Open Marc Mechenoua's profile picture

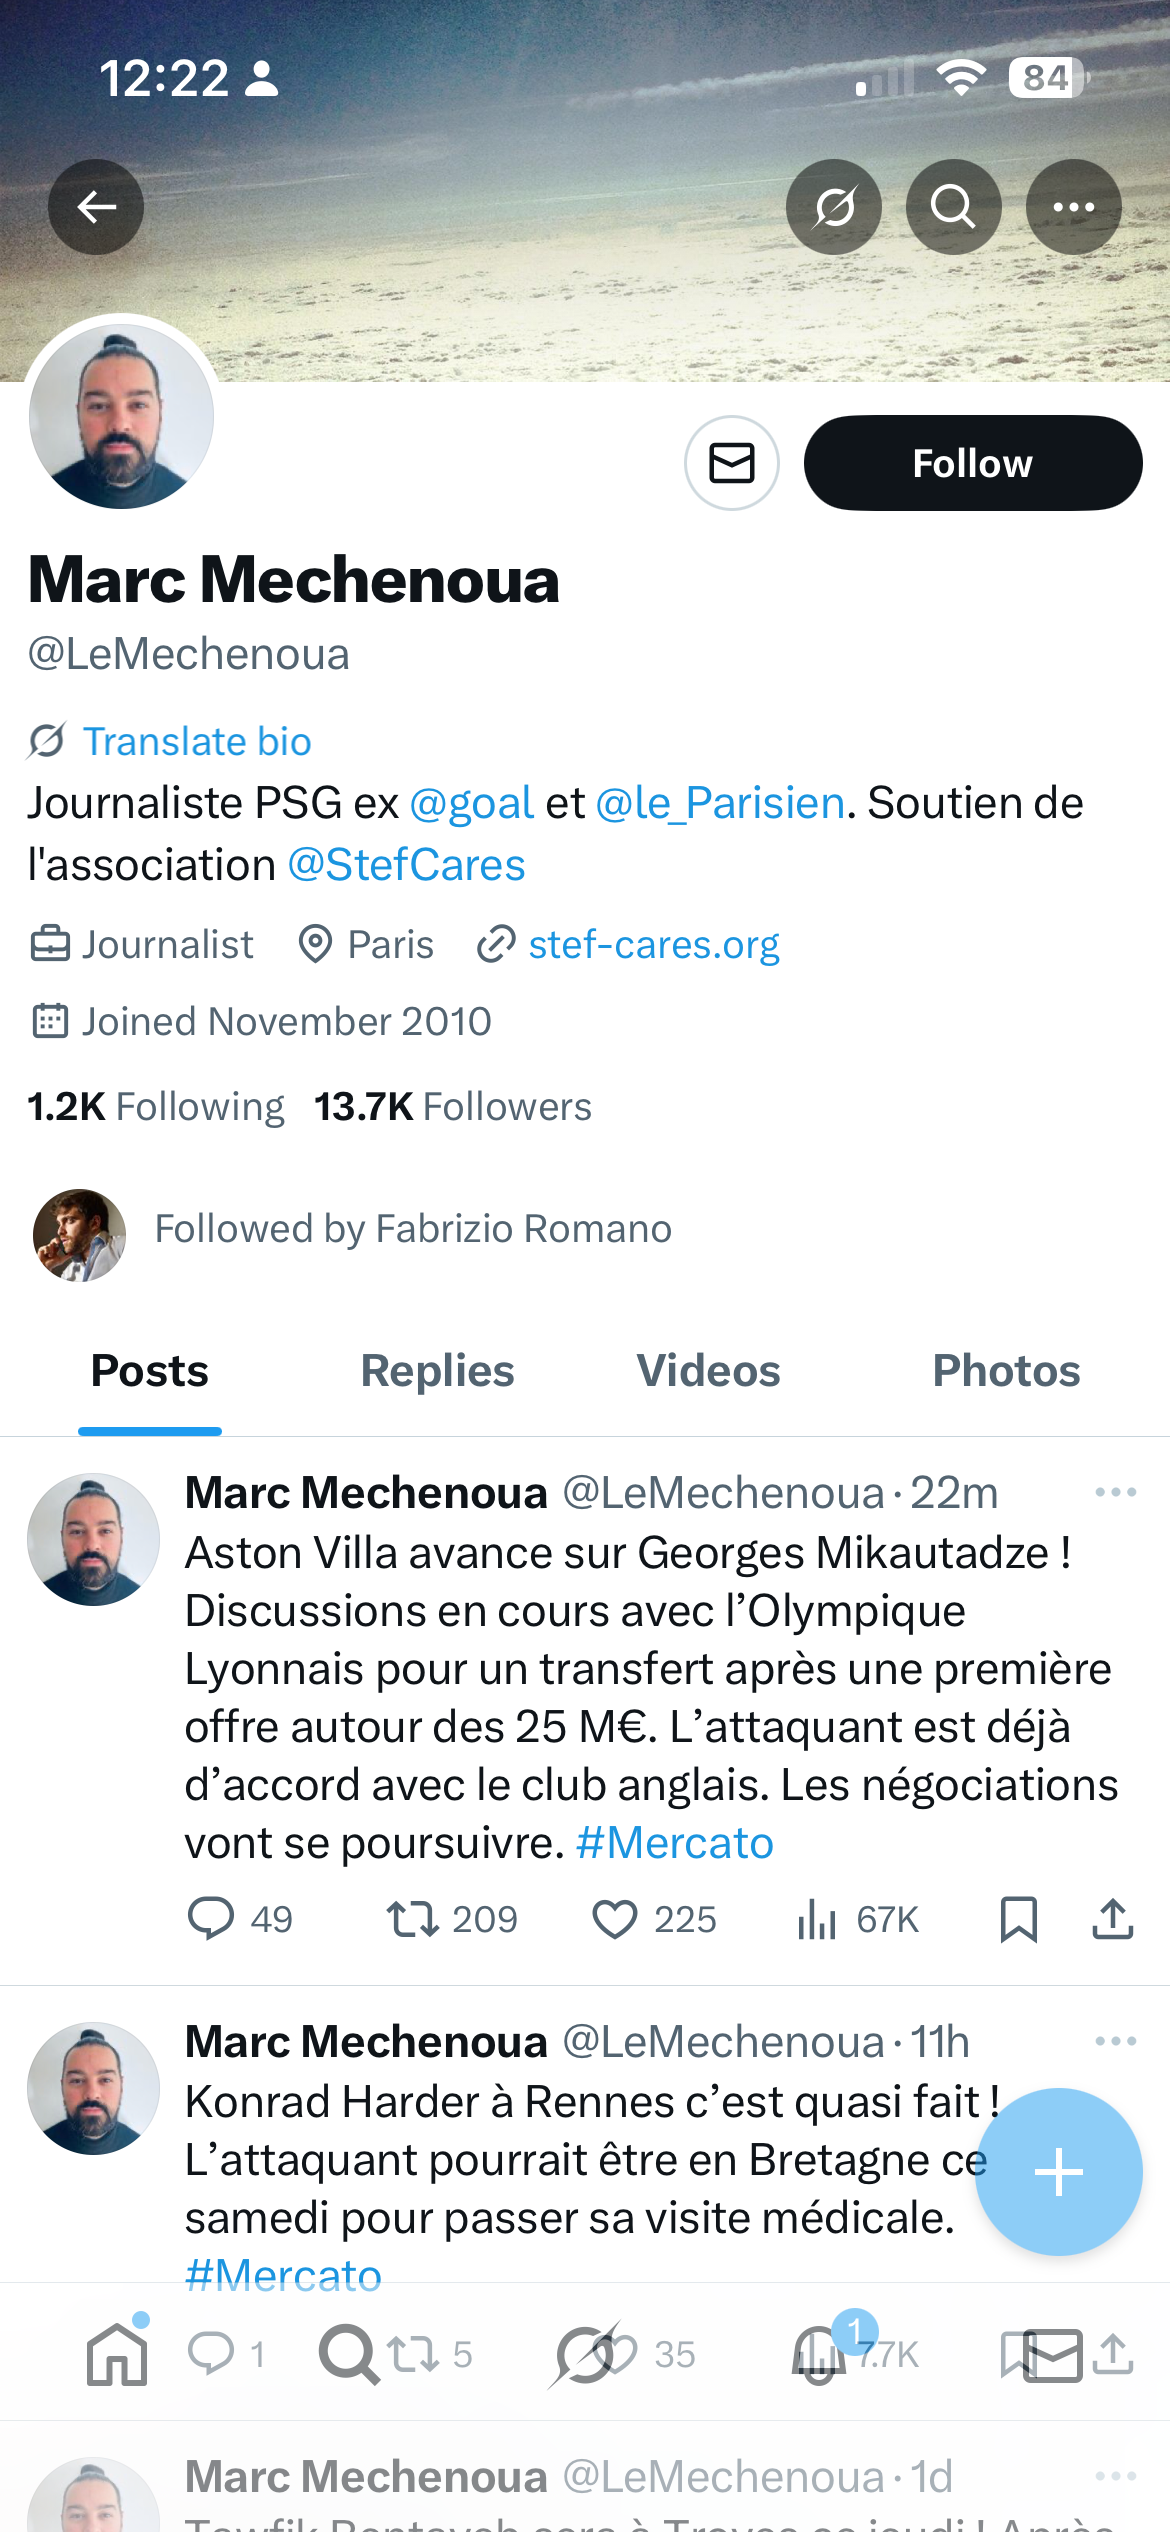coord(121,416)
